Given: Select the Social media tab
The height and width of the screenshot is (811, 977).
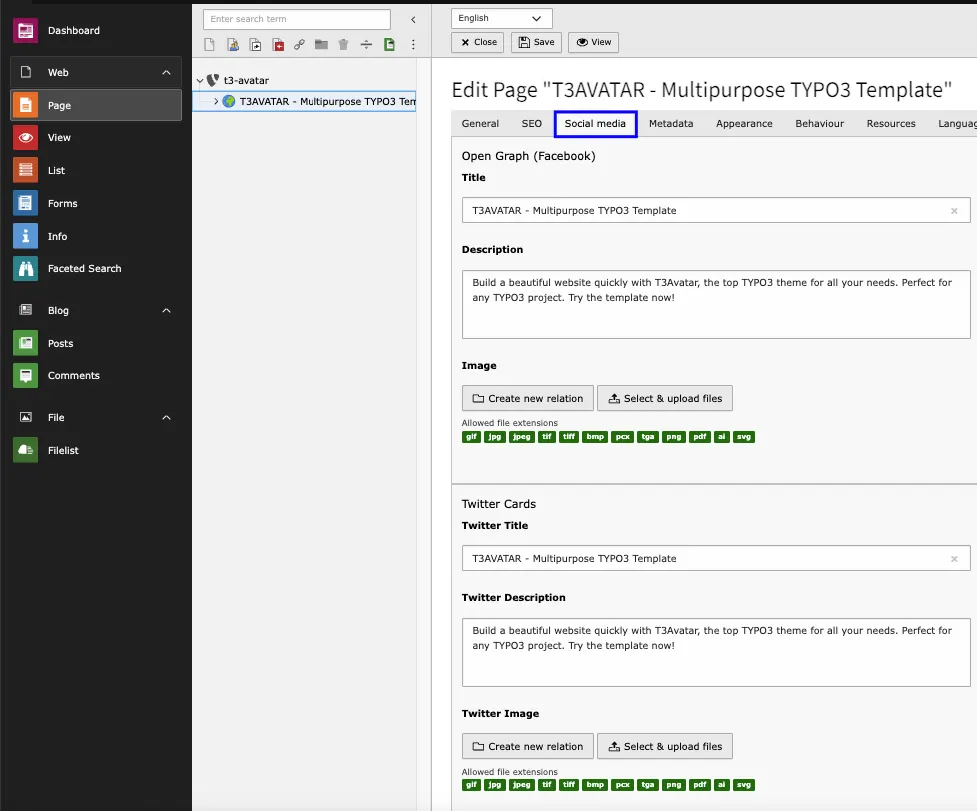Looking at the screenshot, I should pos(595,123).
